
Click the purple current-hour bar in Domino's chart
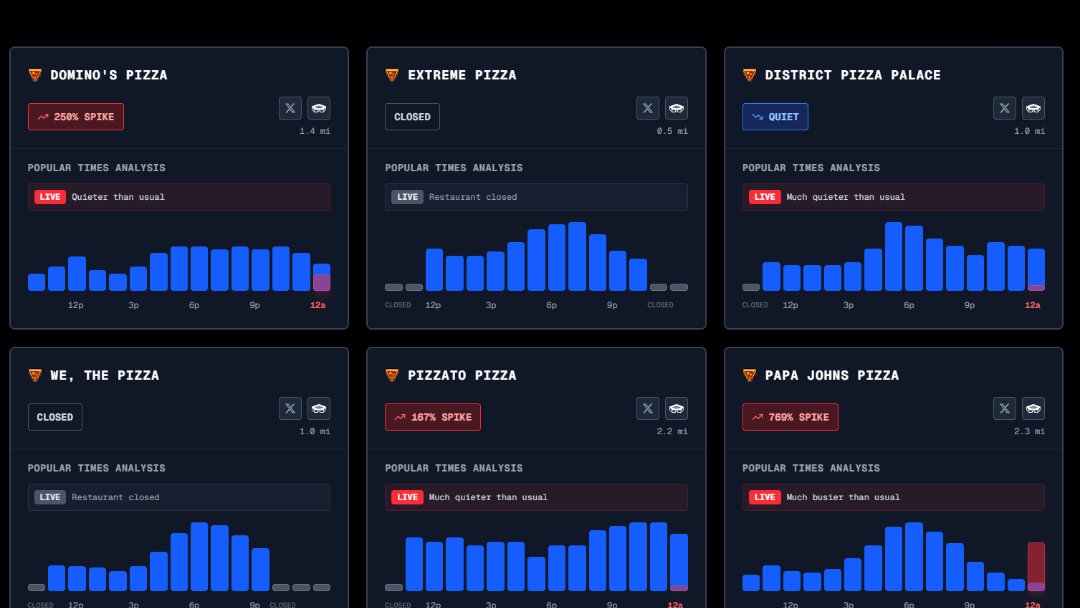pos(322,282)
